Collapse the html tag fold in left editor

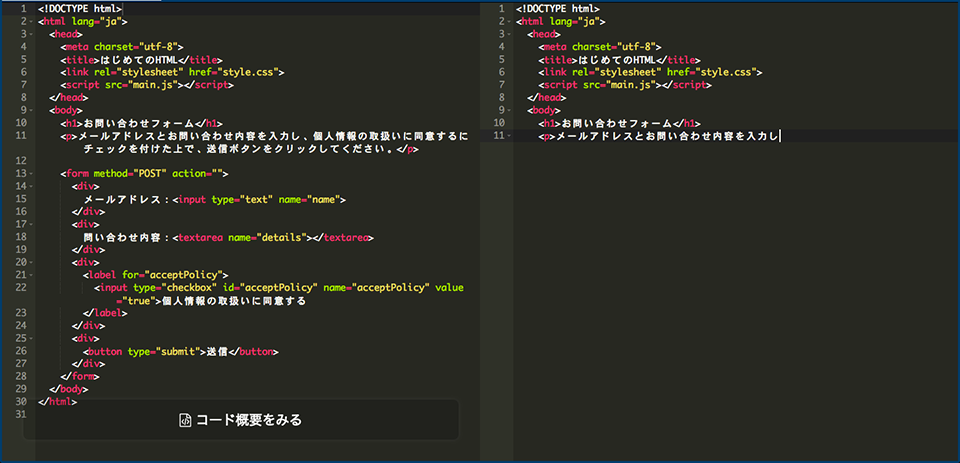tap(30, 21)
